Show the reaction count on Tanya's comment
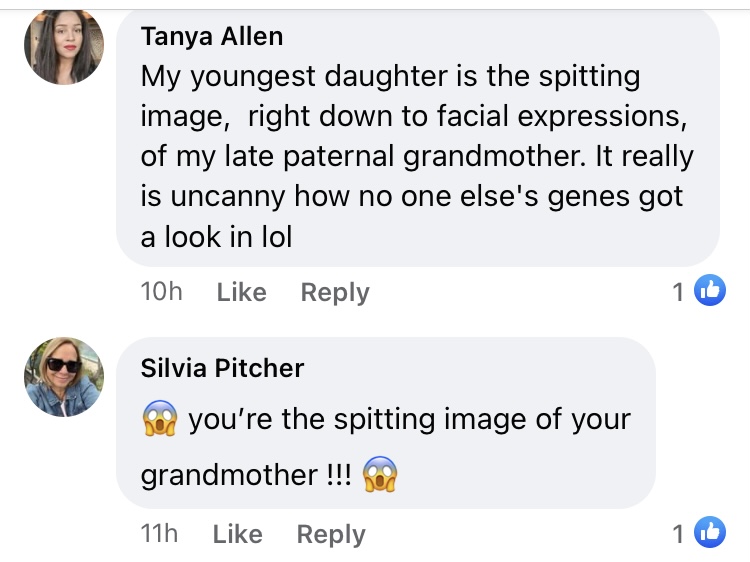The width and height of the screenshot is (750, 562). [679, 292]
